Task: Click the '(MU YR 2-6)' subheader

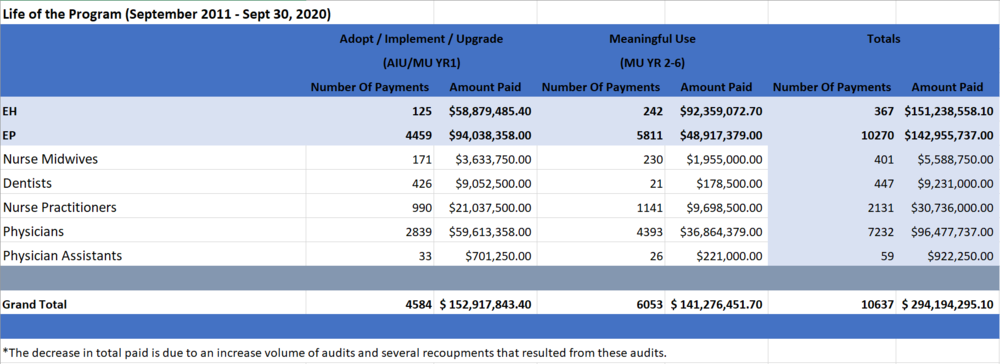Action: (652, 63)
